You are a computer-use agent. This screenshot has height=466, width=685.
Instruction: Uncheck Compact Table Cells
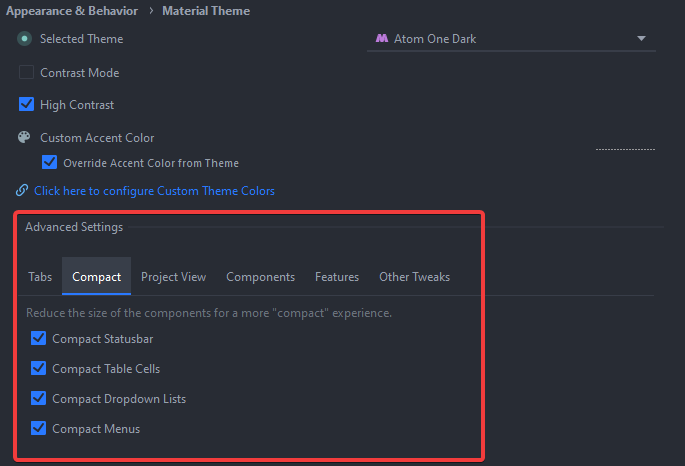39,369
